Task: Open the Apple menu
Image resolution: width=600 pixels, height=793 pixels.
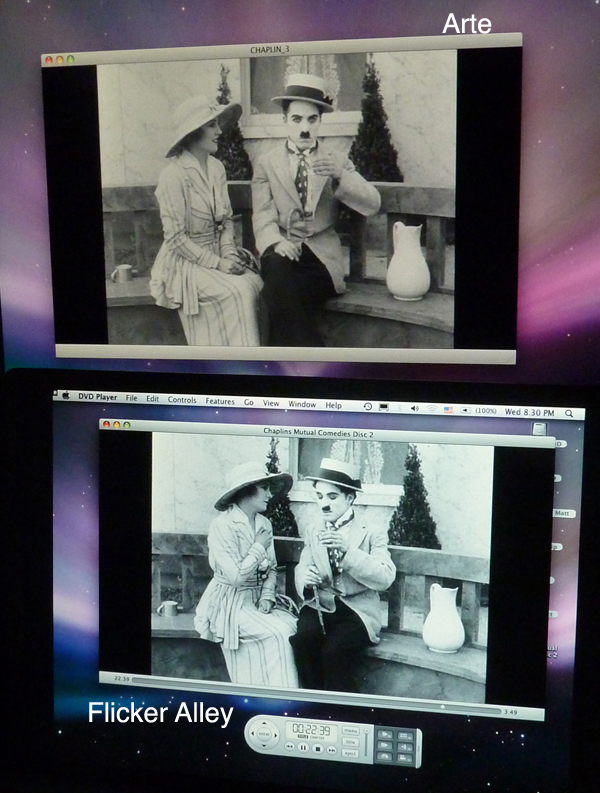Action: click(x=66, y=396)
